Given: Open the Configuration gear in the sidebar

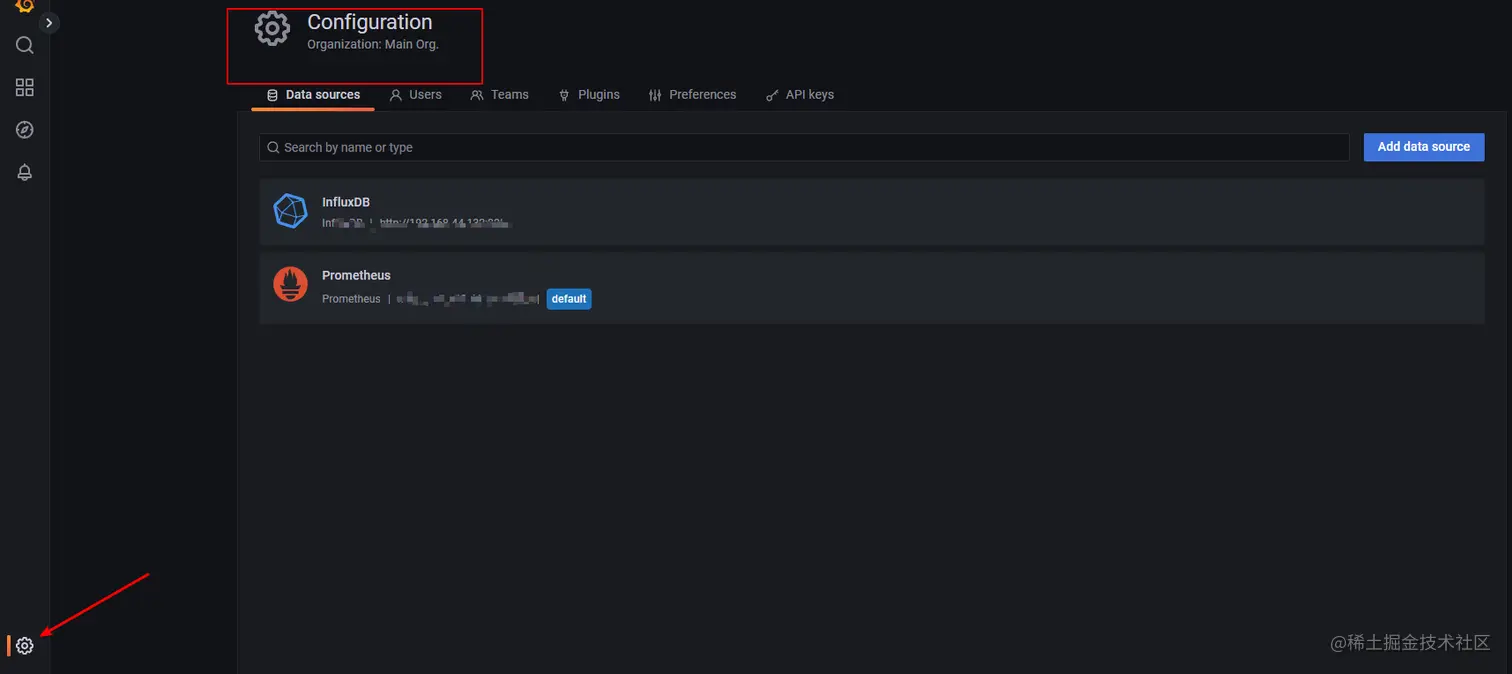Looking at the screenshot, I should click(25, 646).
